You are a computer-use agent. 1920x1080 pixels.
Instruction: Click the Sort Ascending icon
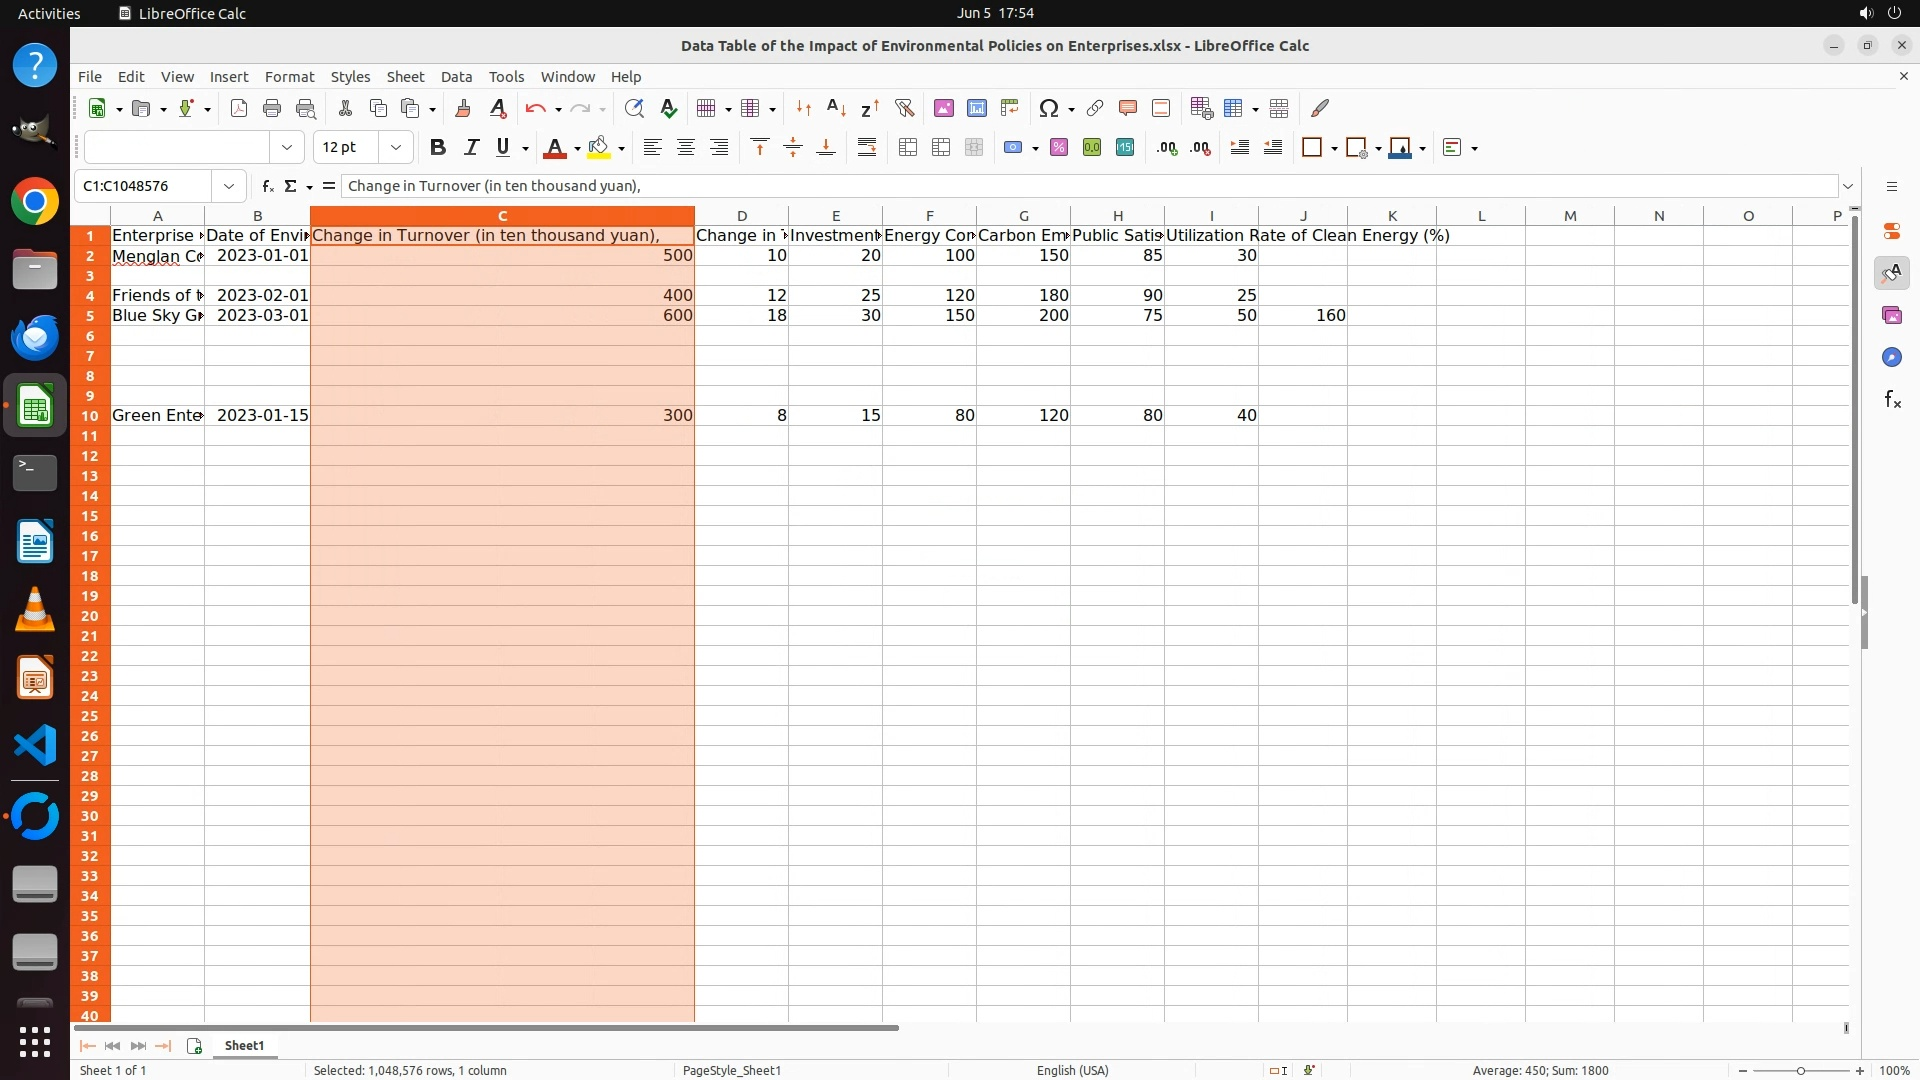point(836,108)
